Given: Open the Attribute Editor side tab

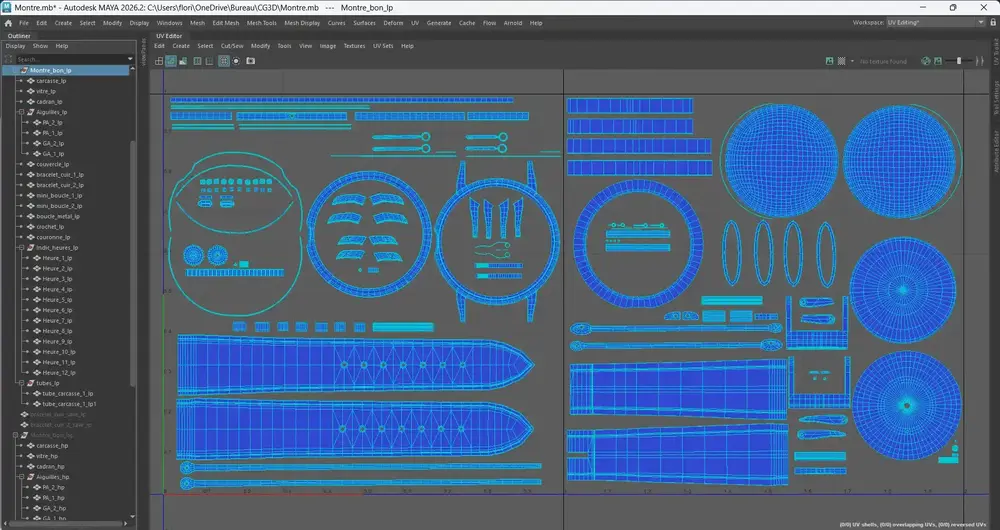Looking at the screenshot, I should (x=996, y=152).
